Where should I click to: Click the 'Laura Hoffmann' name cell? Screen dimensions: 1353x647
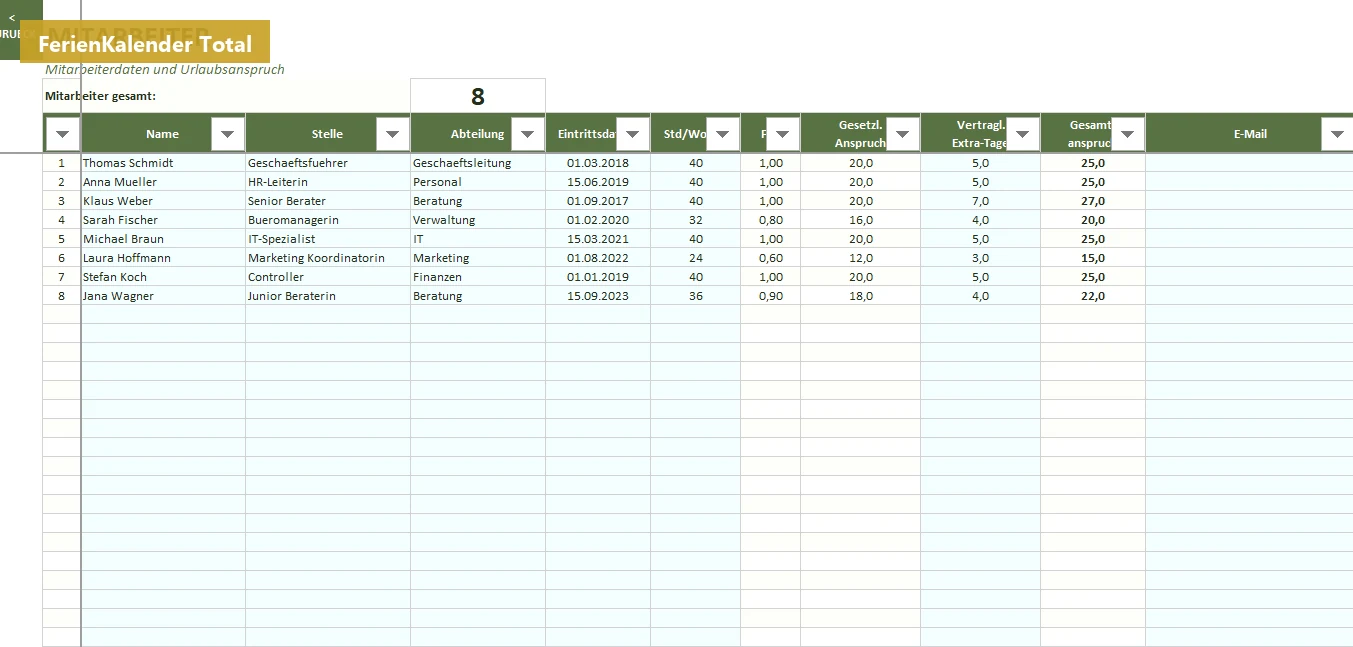point(163,258)
